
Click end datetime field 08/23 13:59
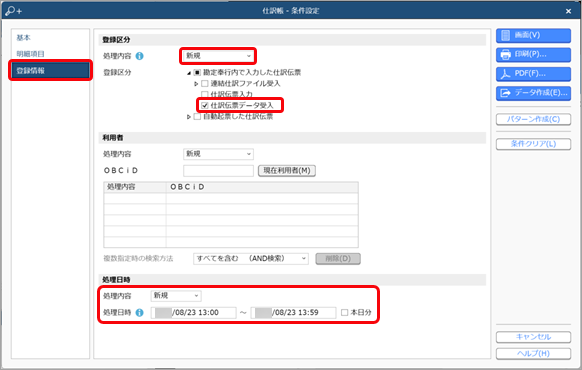click(x=293, y=312)
